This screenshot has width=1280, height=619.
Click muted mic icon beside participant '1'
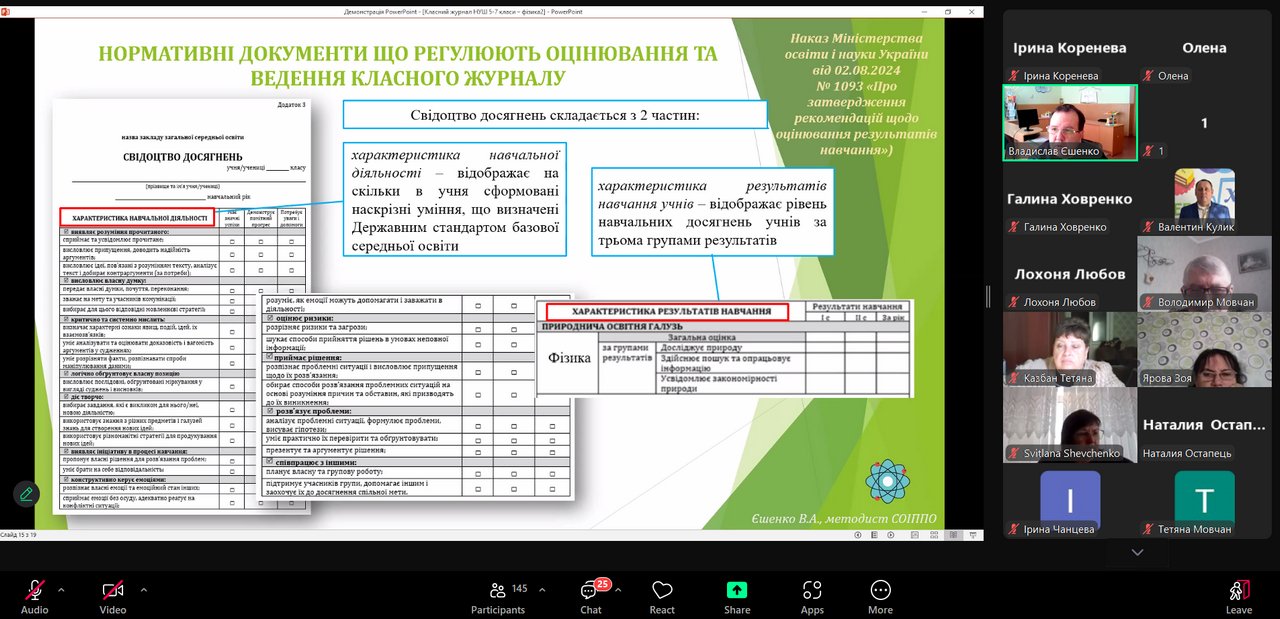click(x=1148, y=151)
